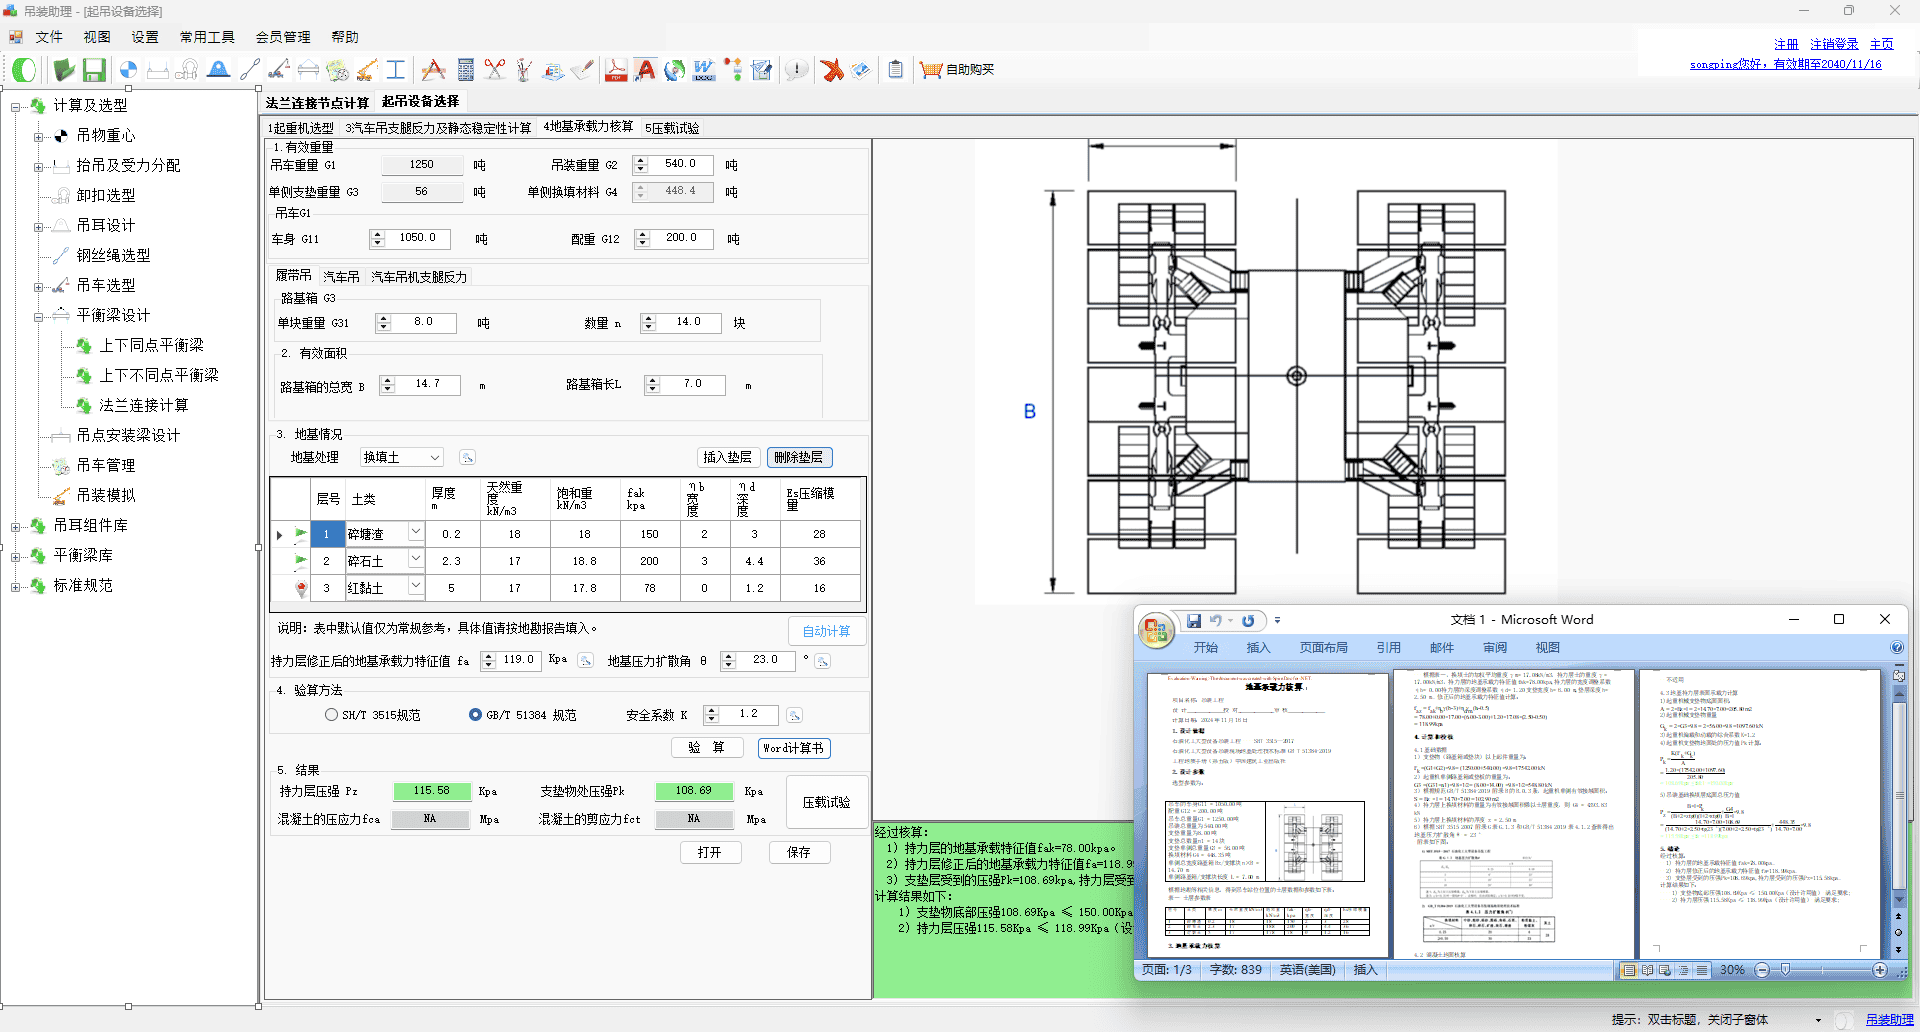Open the calculator tool icon
This screenshot has height=1032, width=1920.
click(x=465, y=70)
